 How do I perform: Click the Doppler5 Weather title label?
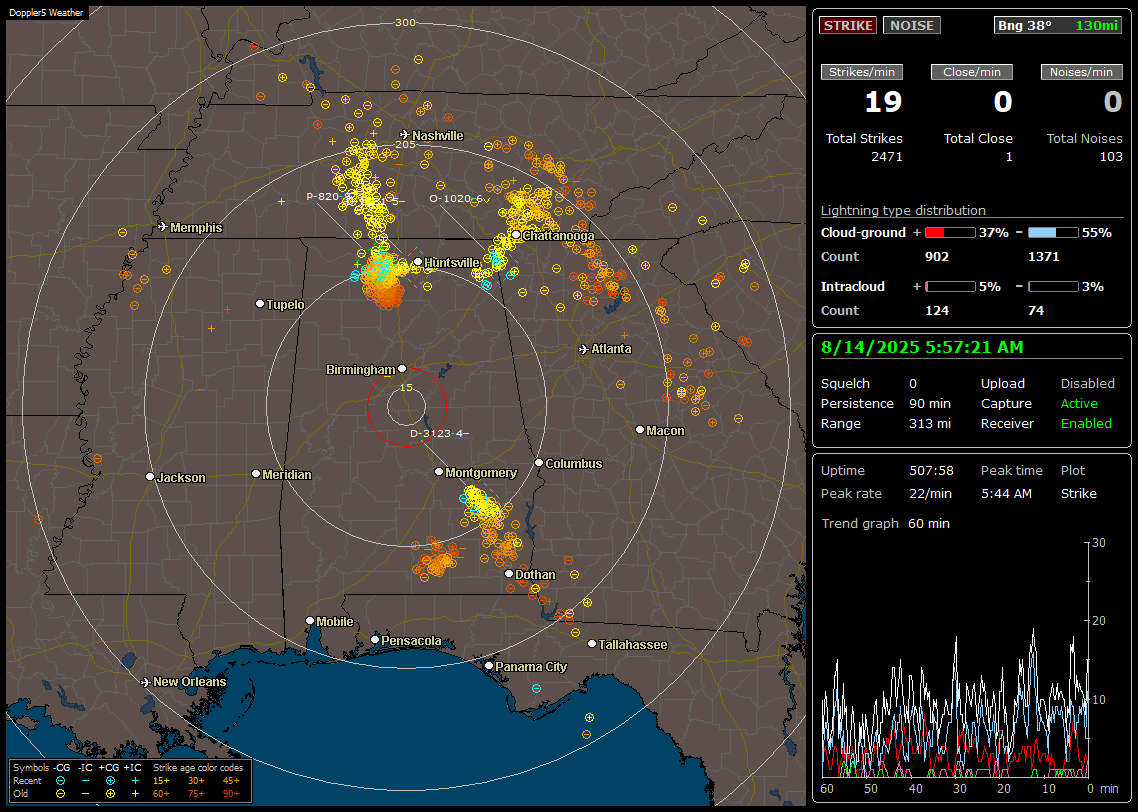click(46, 12)
